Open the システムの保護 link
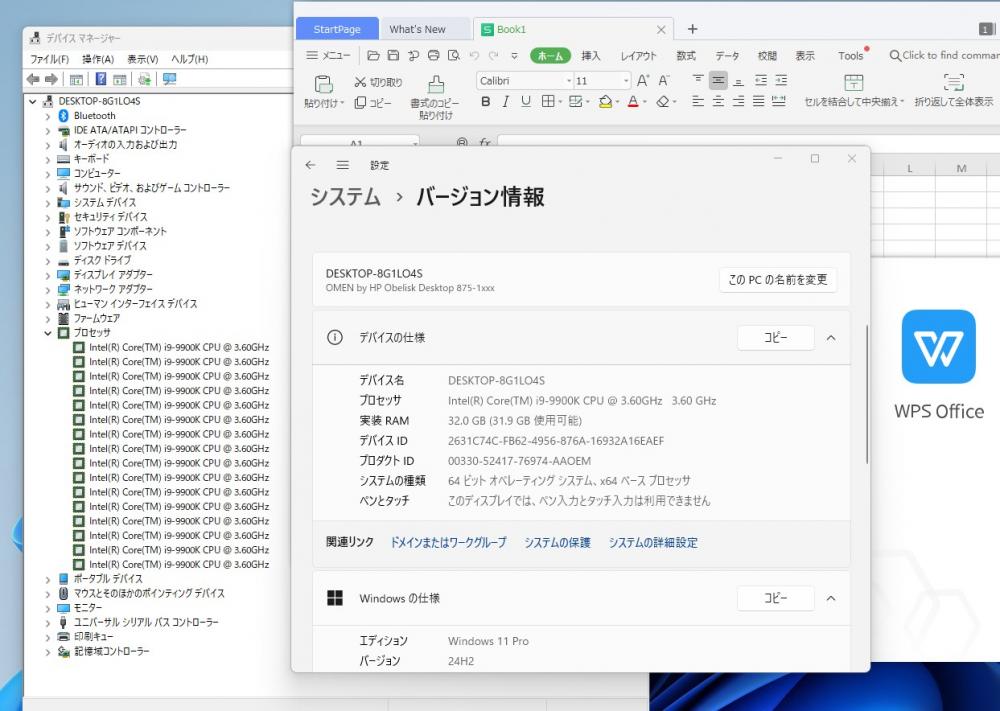Viewport: 1000px width, 711px height. [557, 543]
